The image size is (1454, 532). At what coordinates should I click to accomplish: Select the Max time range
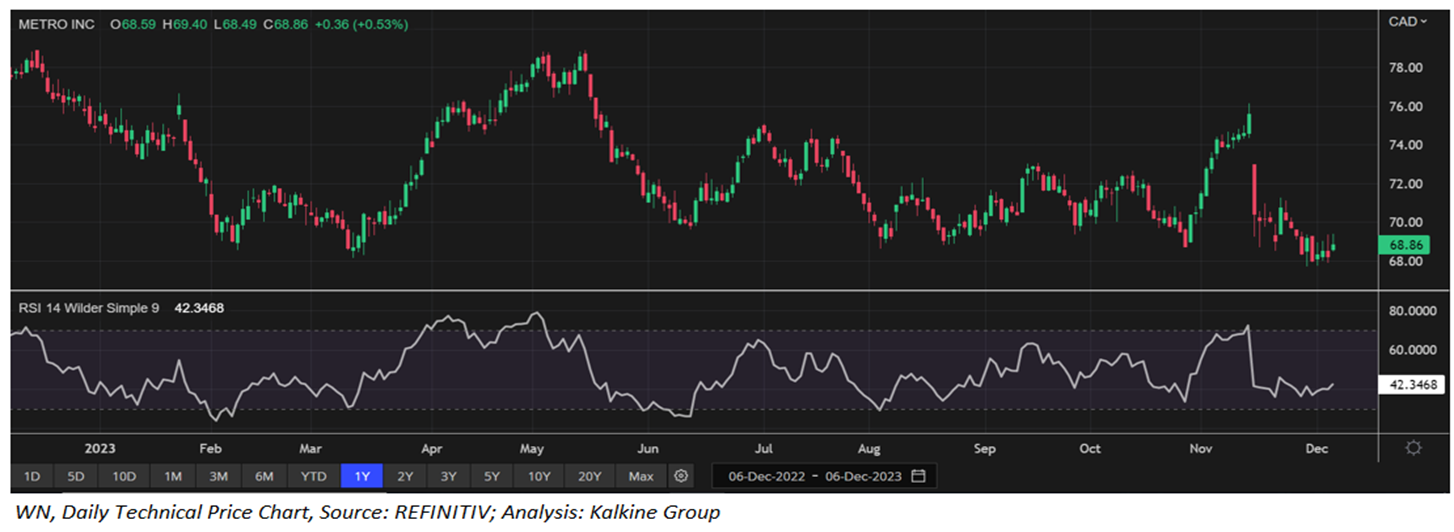pyautogui.click(x=641, y=476)
